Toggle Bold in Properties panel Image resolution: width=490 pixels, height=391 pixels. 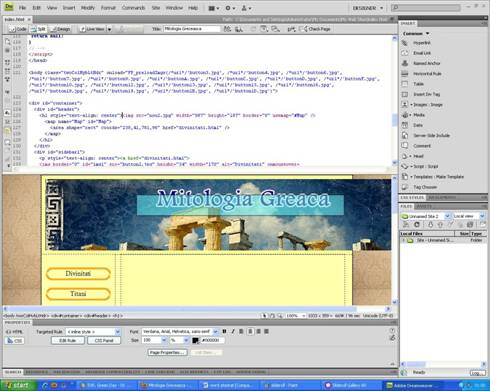point(224,331)
